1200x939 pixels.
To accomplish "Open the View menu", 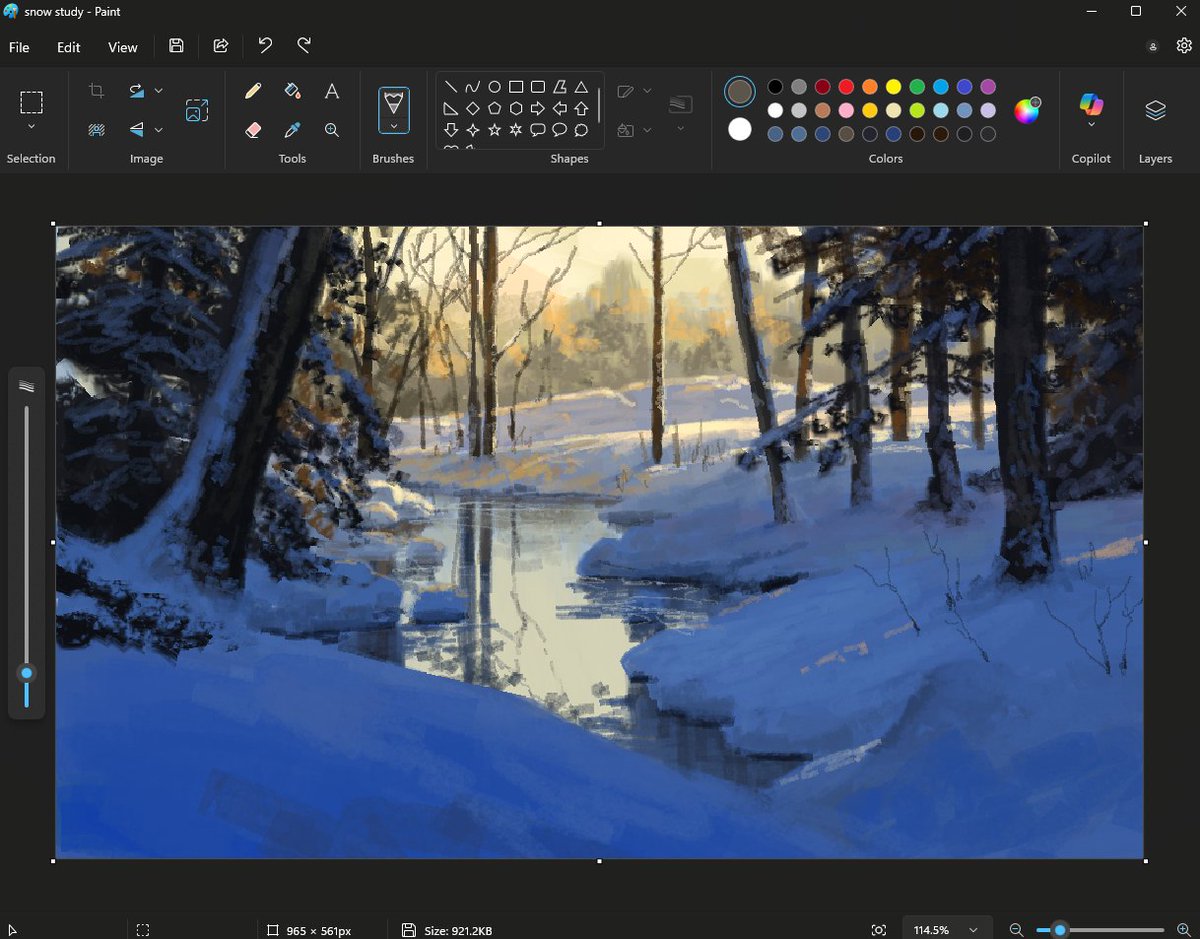I will coord(123,47).
